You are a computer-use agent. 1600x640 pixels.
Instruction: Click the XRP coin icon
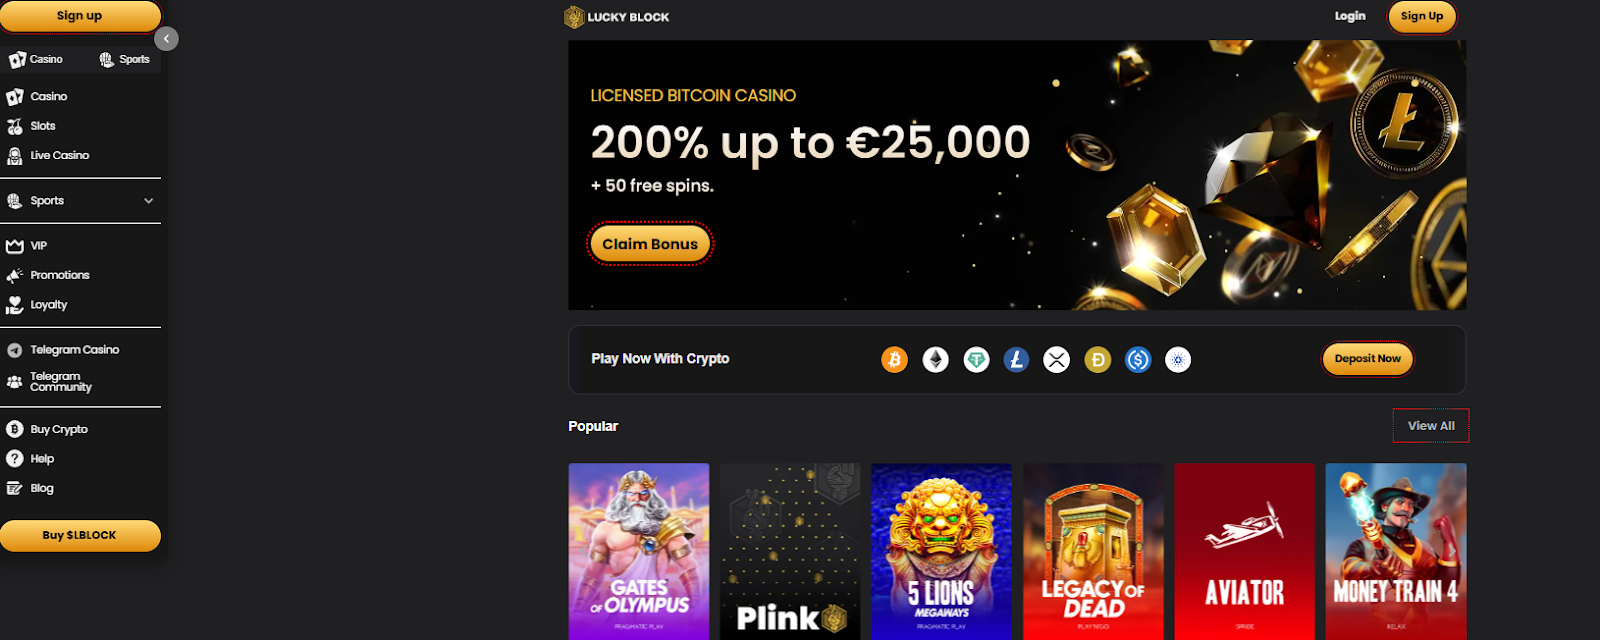tap(1056, 359)
